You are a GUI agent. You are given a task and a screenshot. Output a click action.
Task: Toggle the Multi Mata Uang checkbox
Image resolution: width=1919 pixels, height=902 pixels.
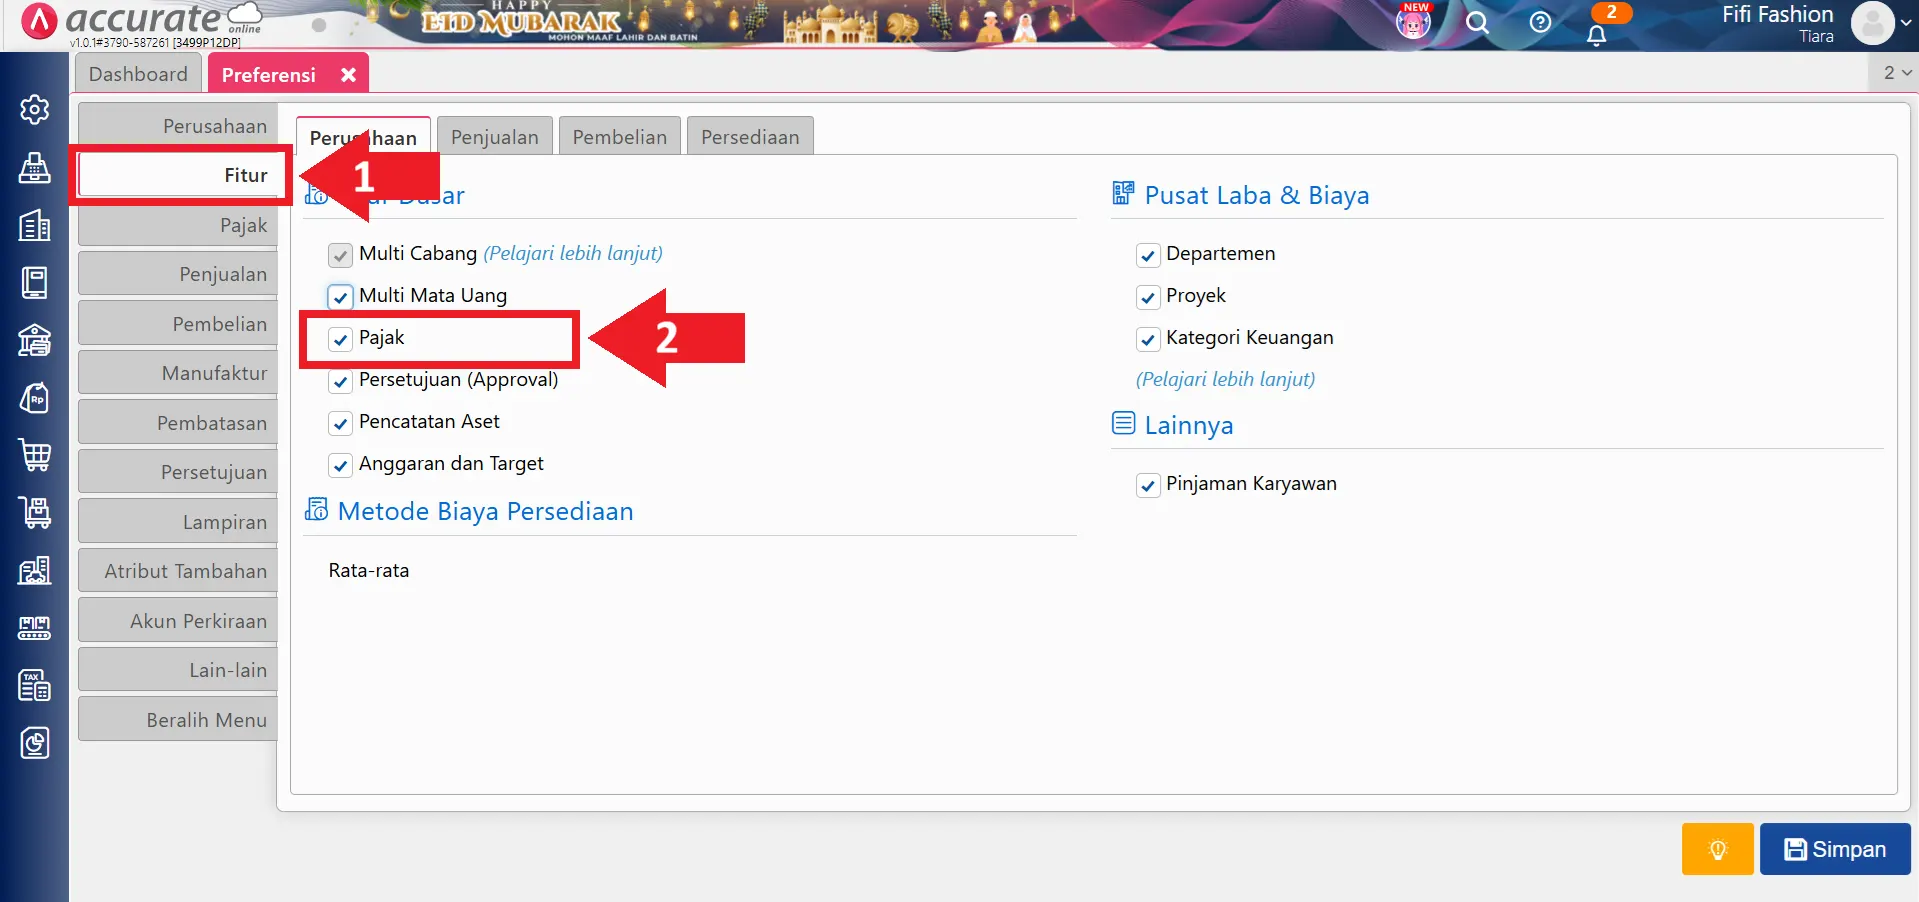click(341, 297)
